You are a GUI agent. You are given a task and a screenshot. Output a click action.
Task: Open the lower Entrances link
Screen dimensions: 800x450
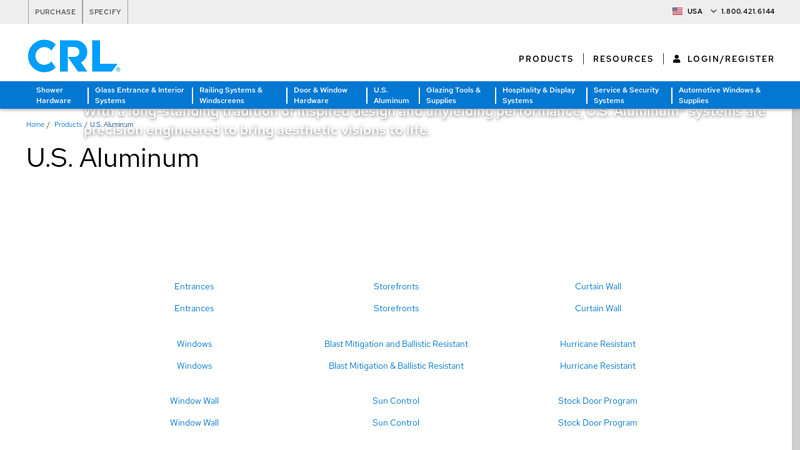coord(194,309)
